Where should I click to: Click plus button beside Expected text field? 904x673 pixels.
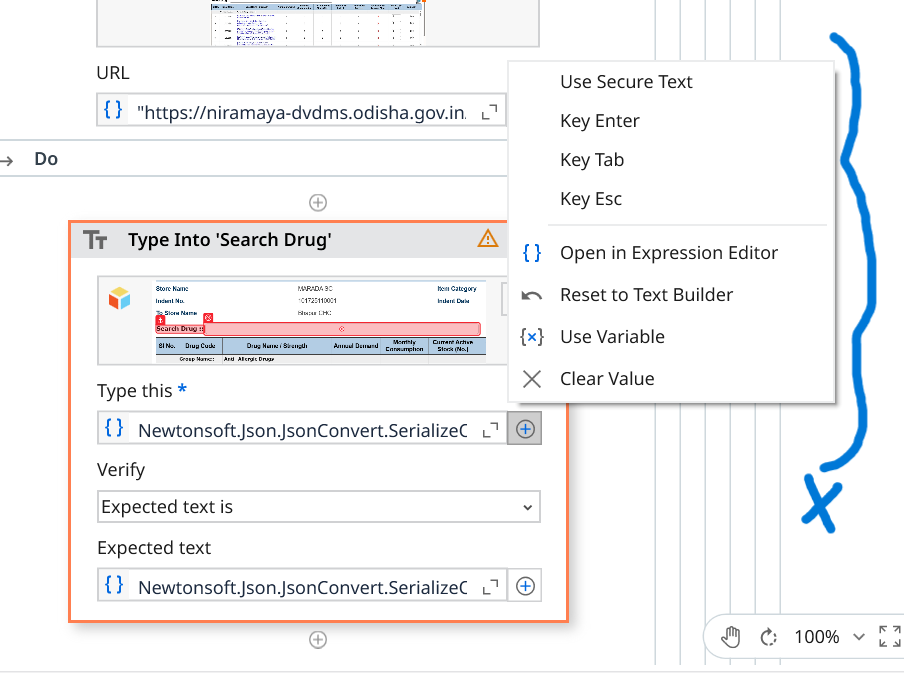(525, 586)
